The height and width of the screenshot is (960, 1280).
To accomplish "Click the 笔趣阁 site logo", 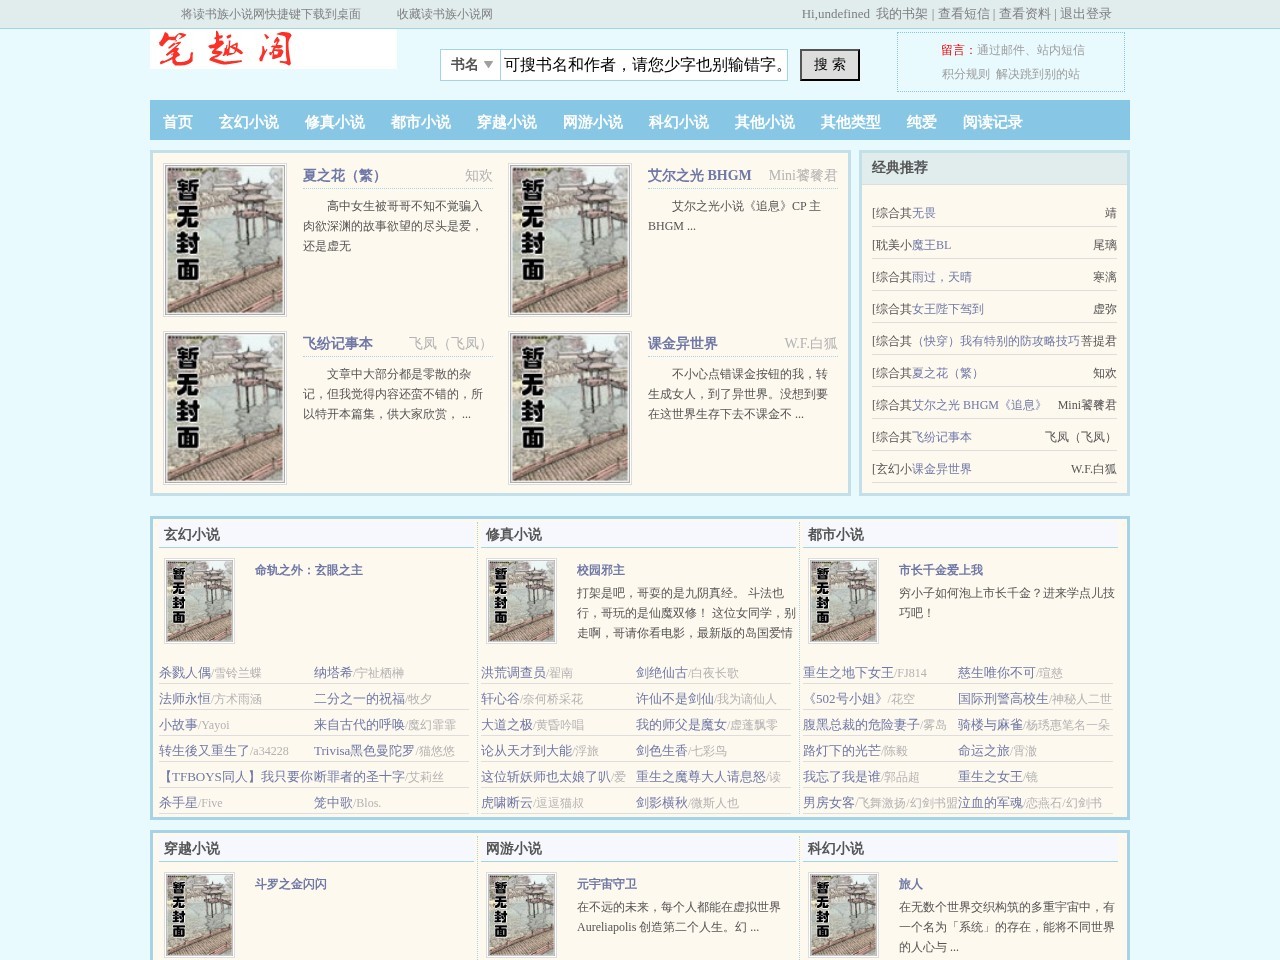I will pos(224,52).
